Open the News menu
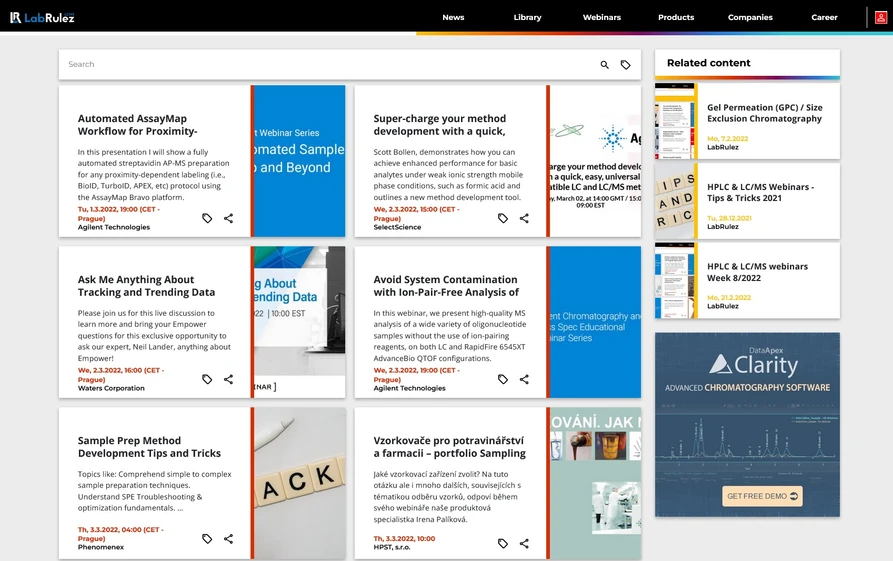893x561 pixels. [453, 18]
